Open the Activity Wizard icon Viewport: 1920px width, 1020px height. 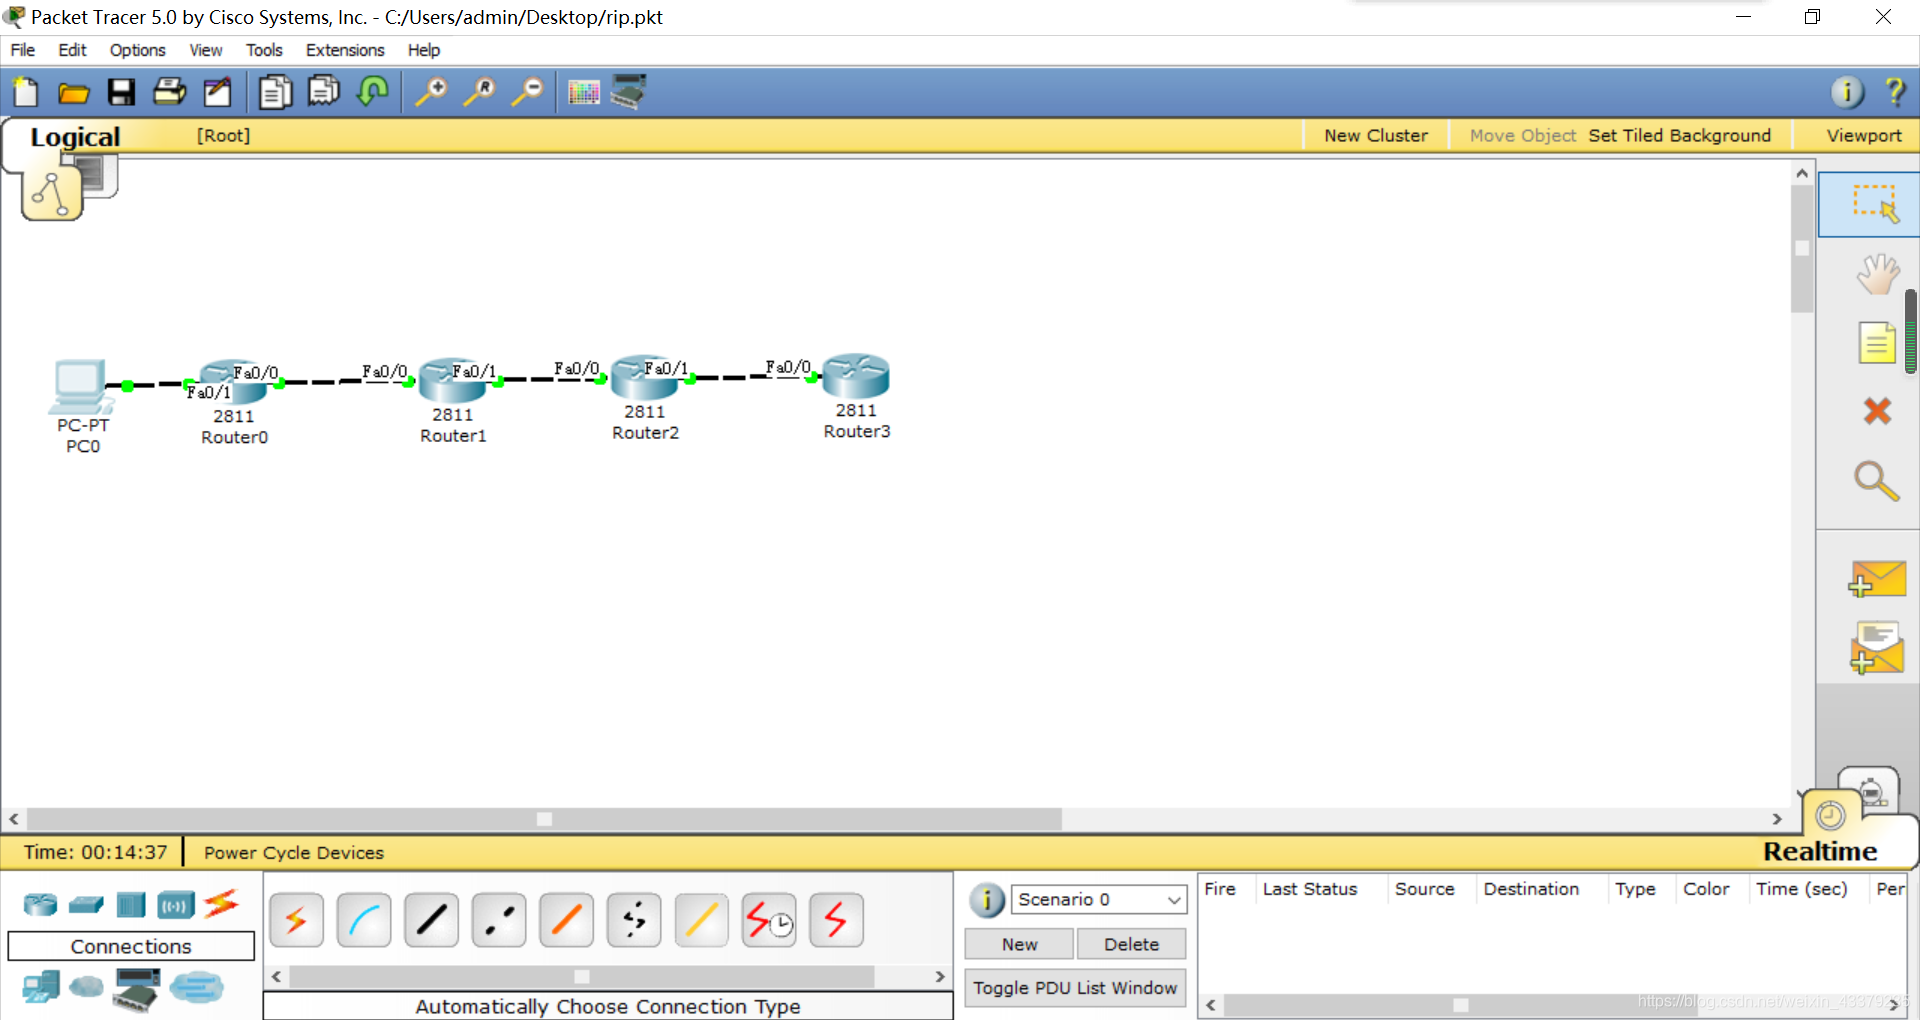218,92
